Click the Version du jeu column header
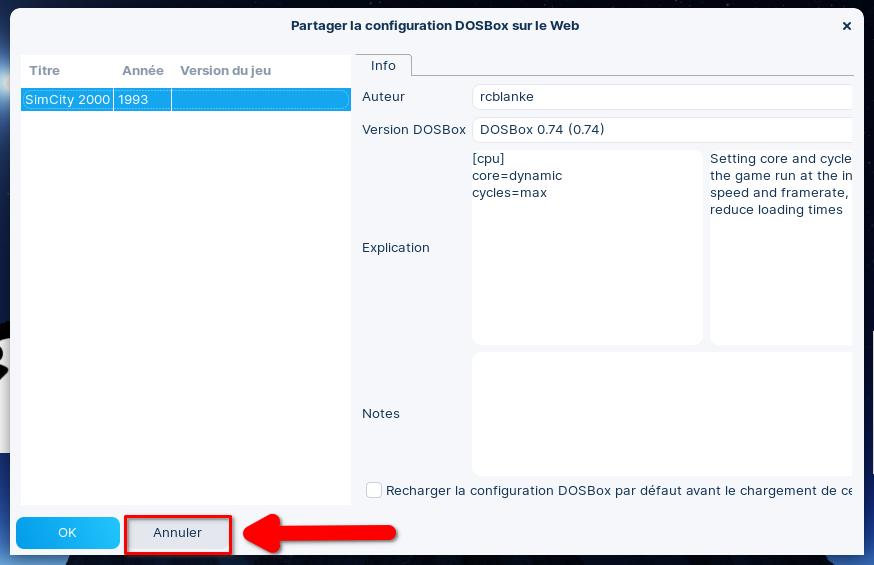 [x=225, y=71]
